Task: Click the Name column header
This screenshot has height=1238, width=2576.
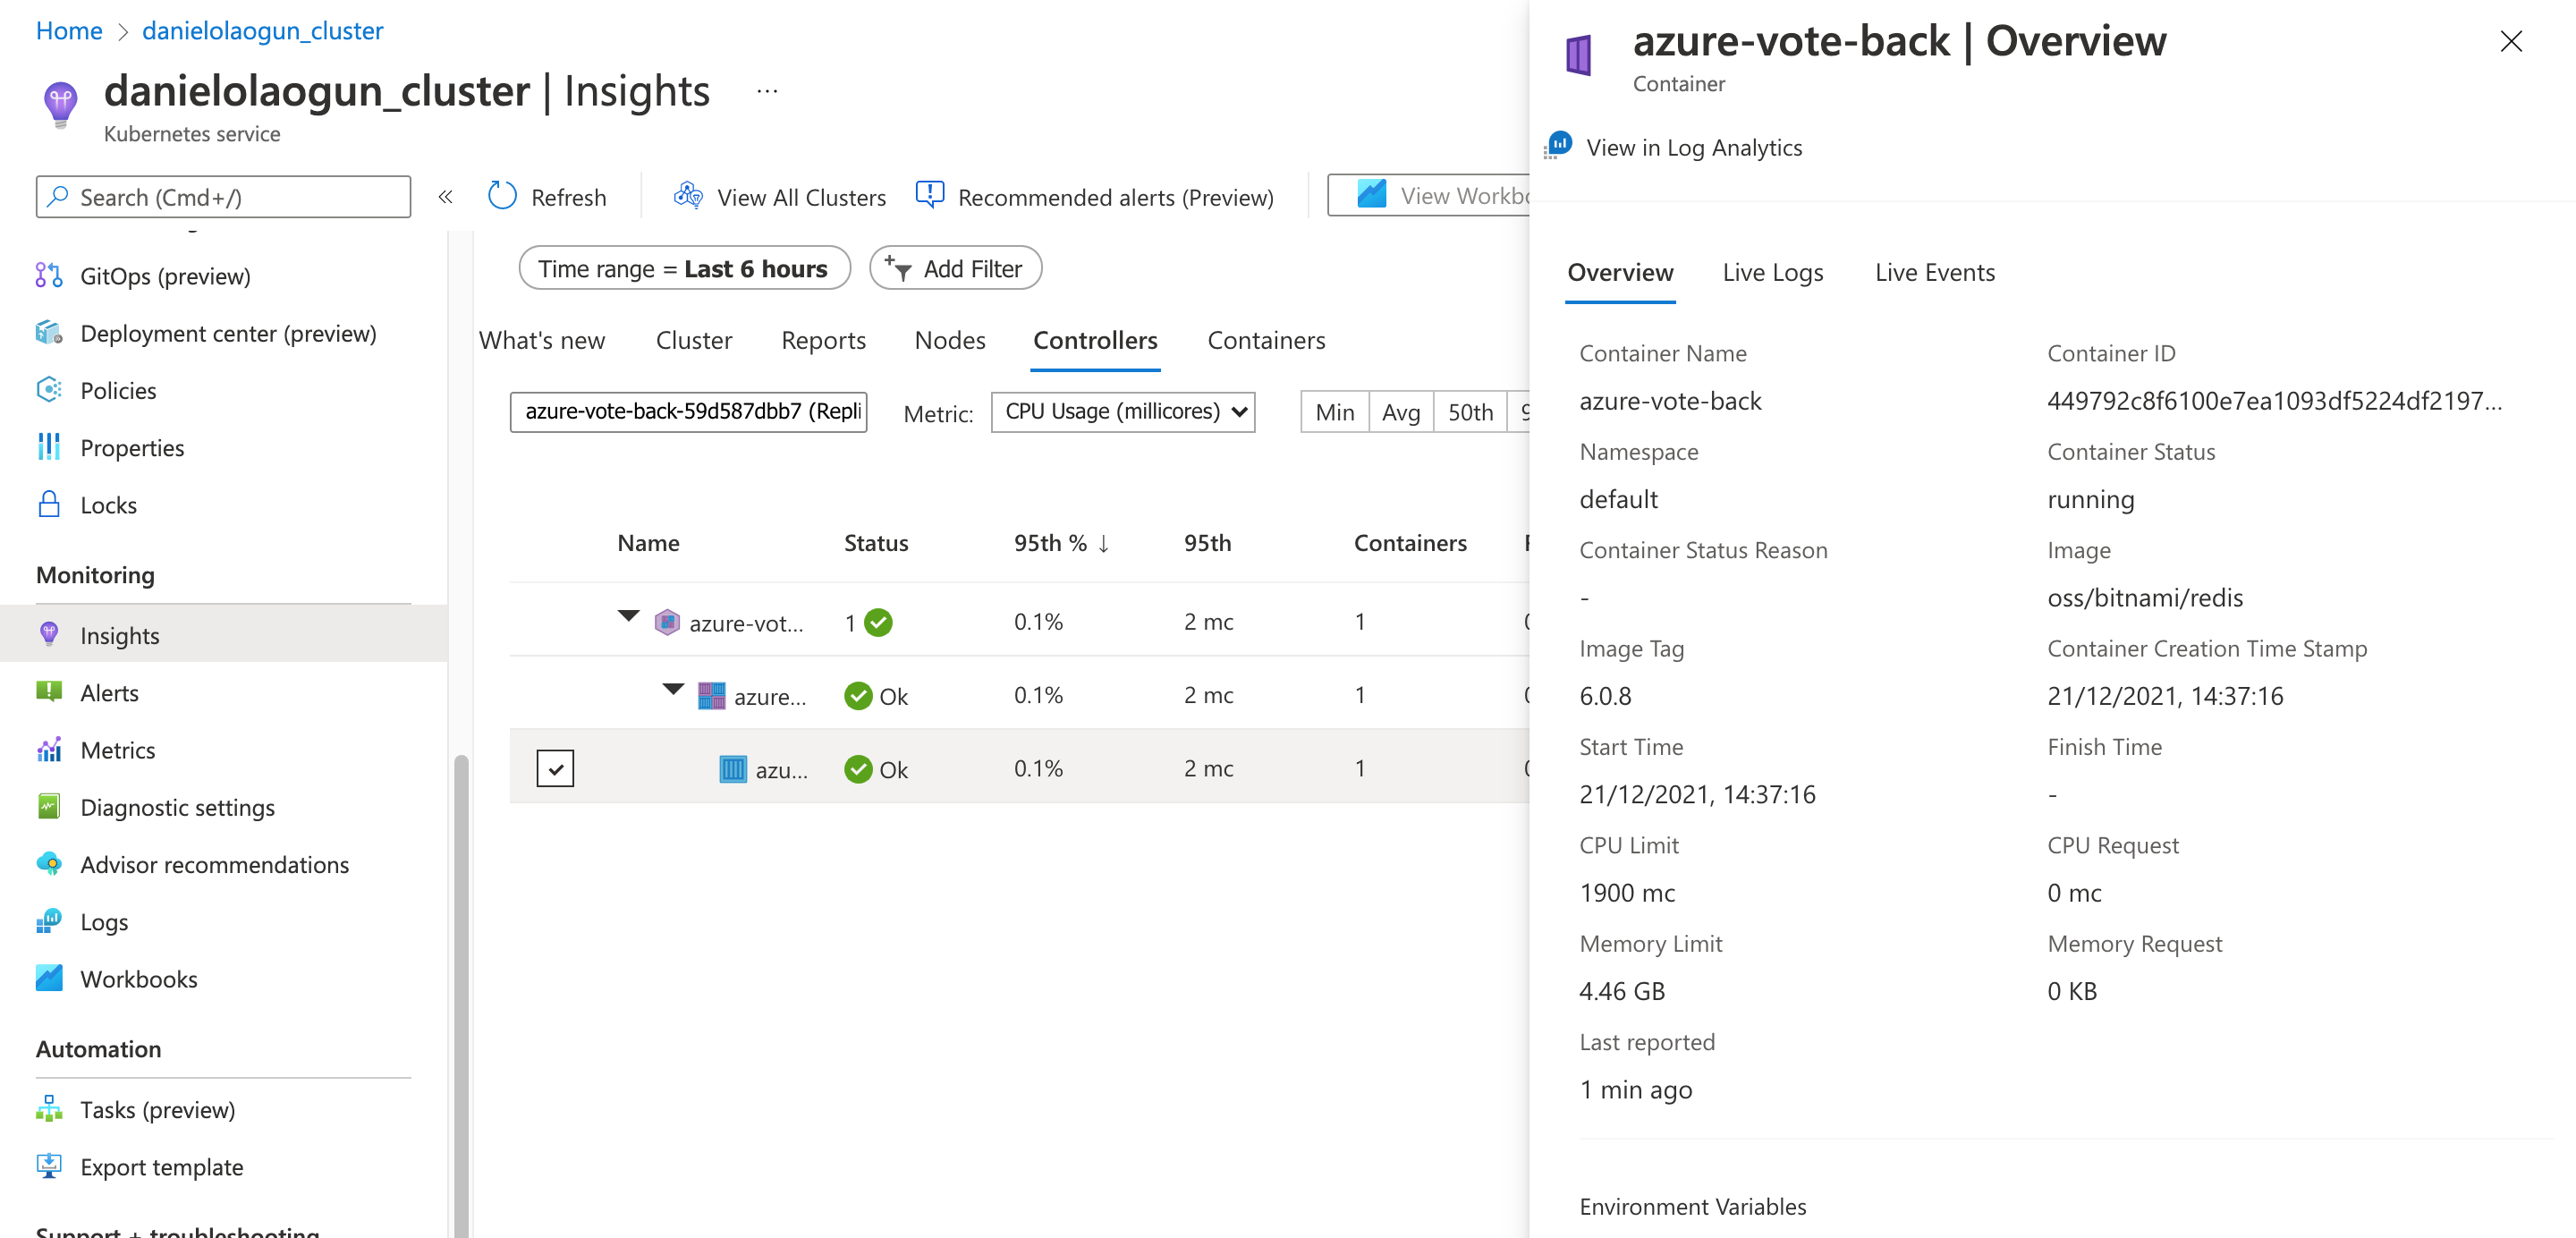Action: [648, 543]
